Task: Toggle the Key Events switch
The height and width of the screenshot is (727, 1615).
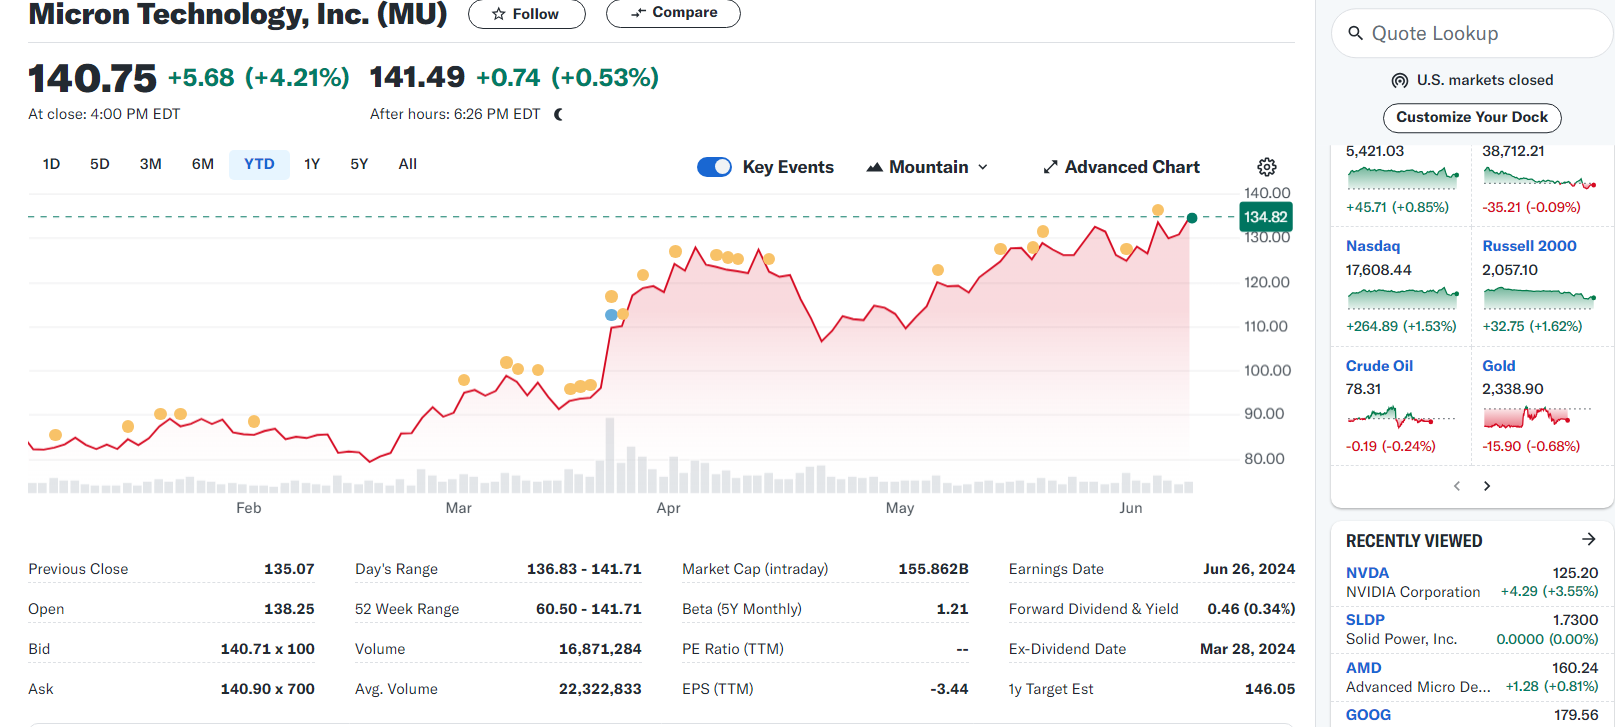Action: 715,167
